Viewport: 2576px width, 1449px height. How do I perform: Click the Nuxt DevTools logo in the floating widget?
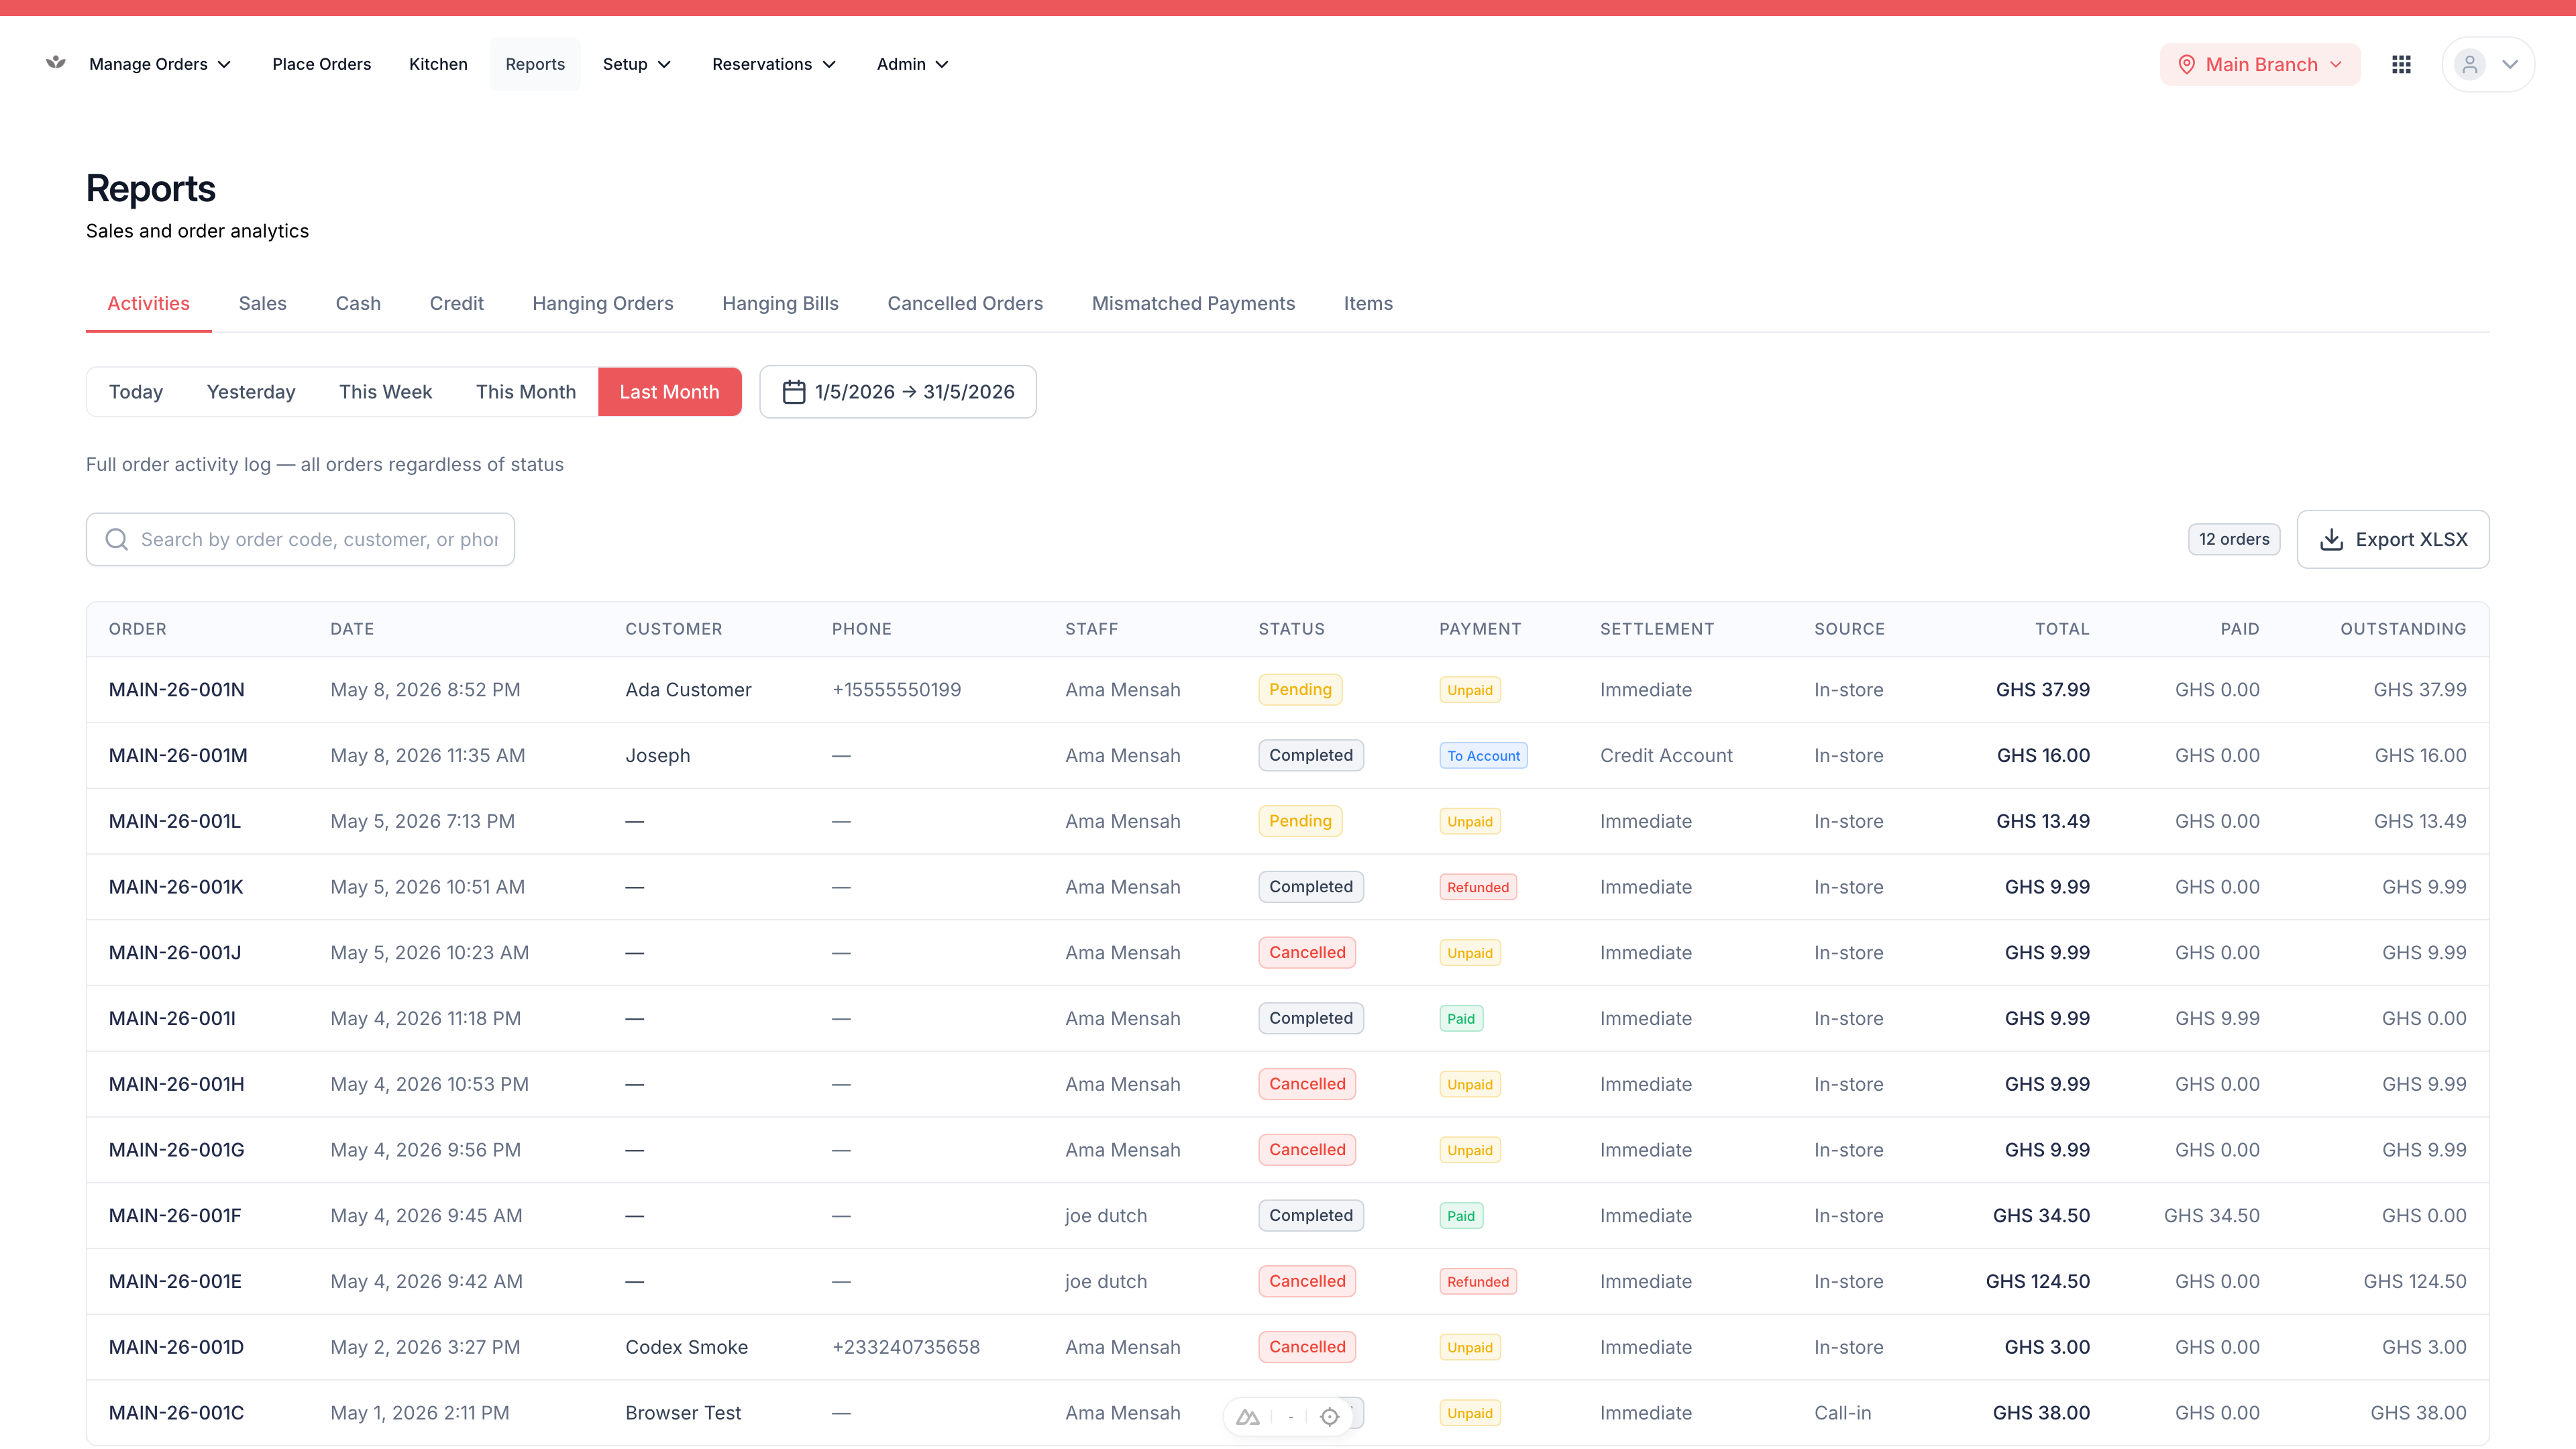pos(1247,1417)
